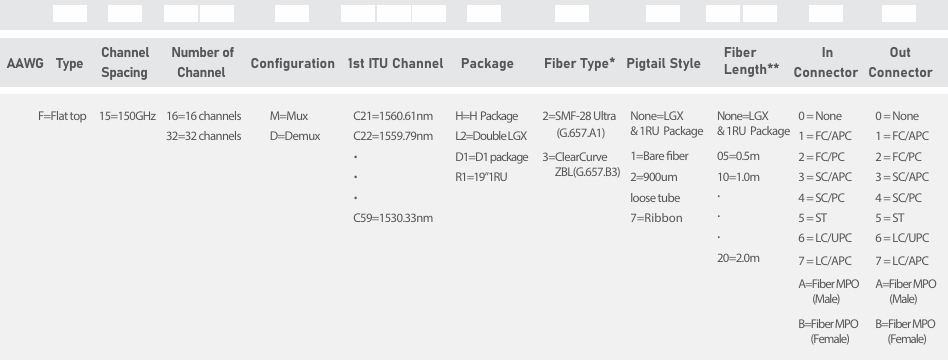Click the 7=Ribbon pigtail style entry
This screenshot has height=360, width=948.
coord(656,218)
